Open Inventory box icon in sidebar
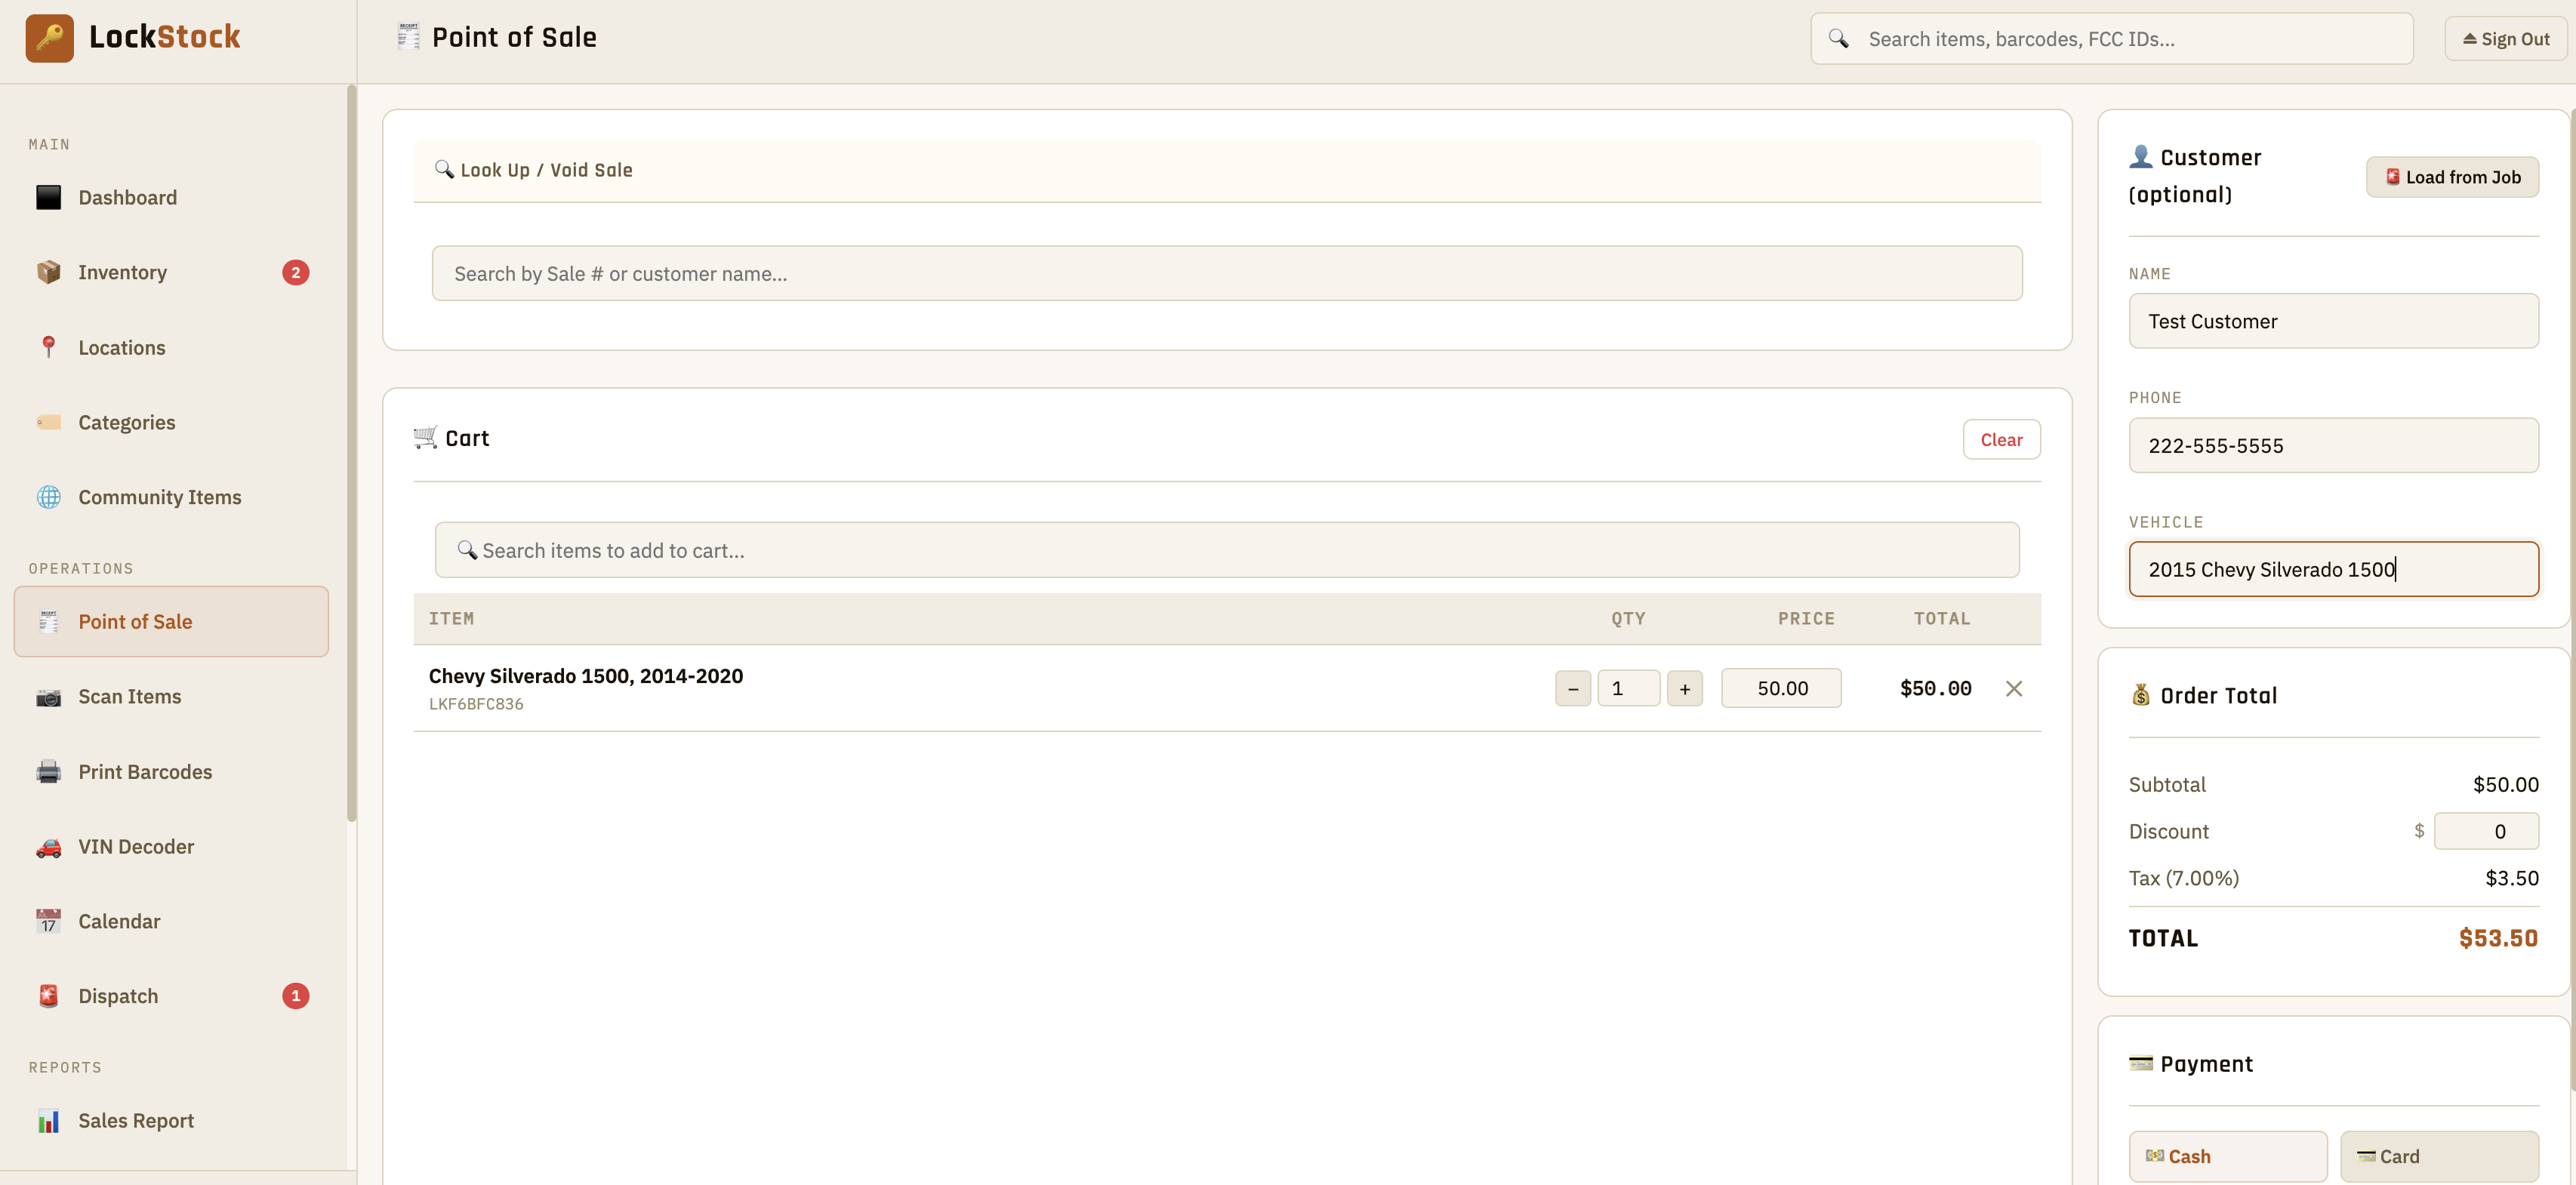The image size is (2576, 1185). (48, 272)
